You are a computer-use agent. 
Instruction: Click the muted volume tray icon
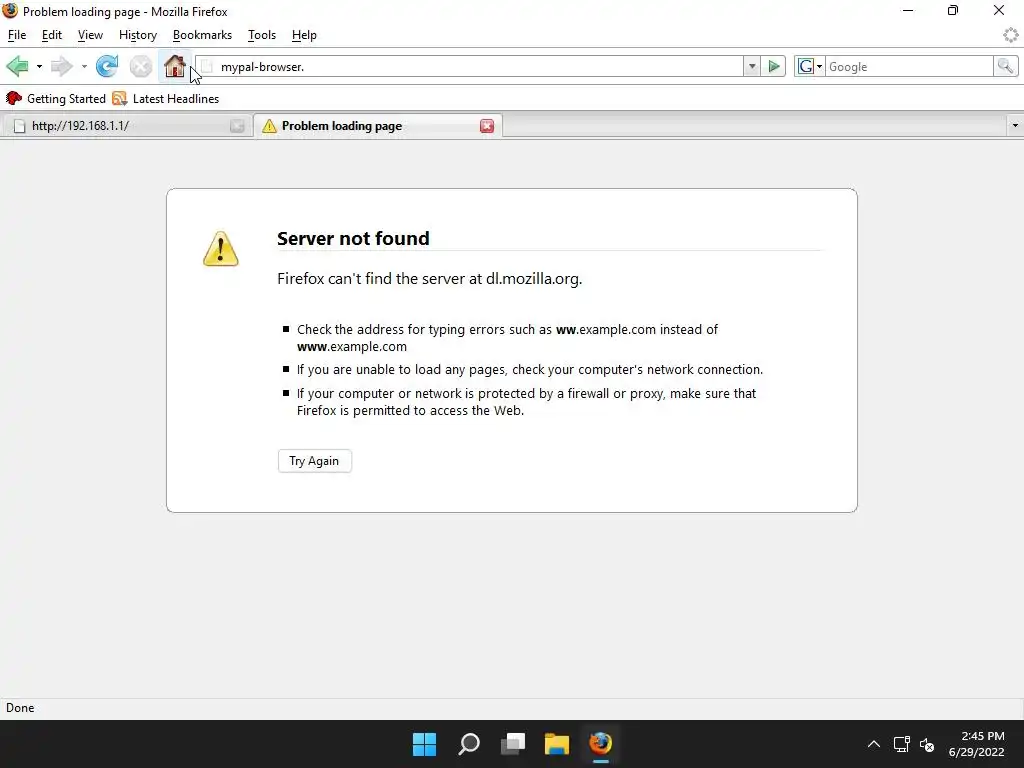927,744
